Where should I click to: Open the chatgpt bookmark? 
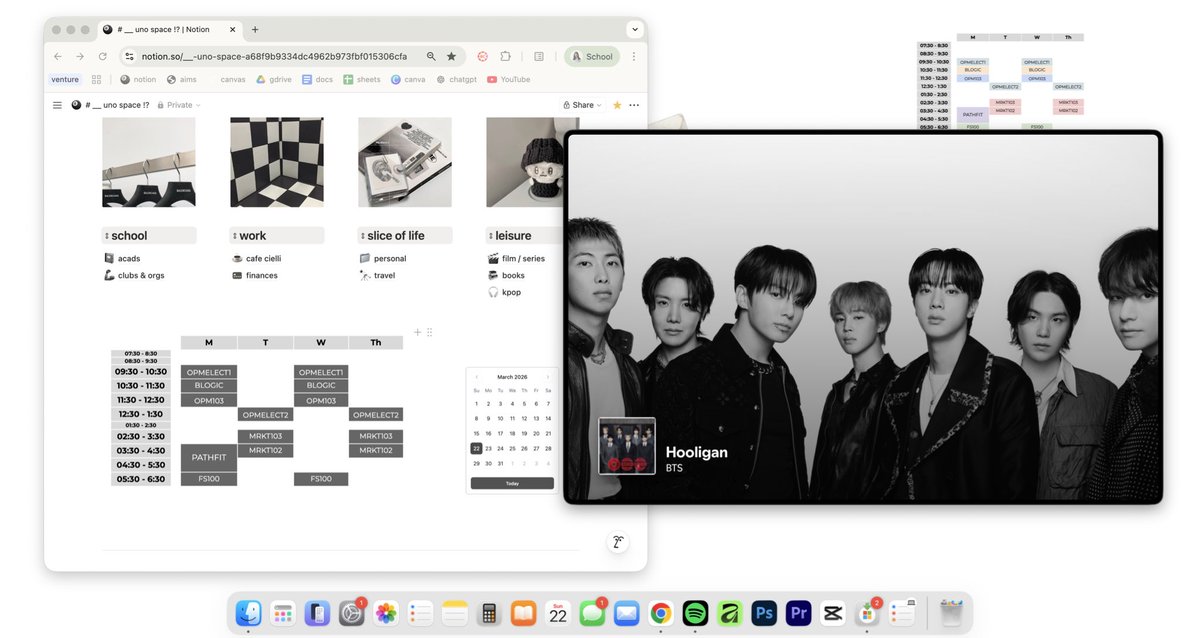pyautogui.click(x=456, y=79)
